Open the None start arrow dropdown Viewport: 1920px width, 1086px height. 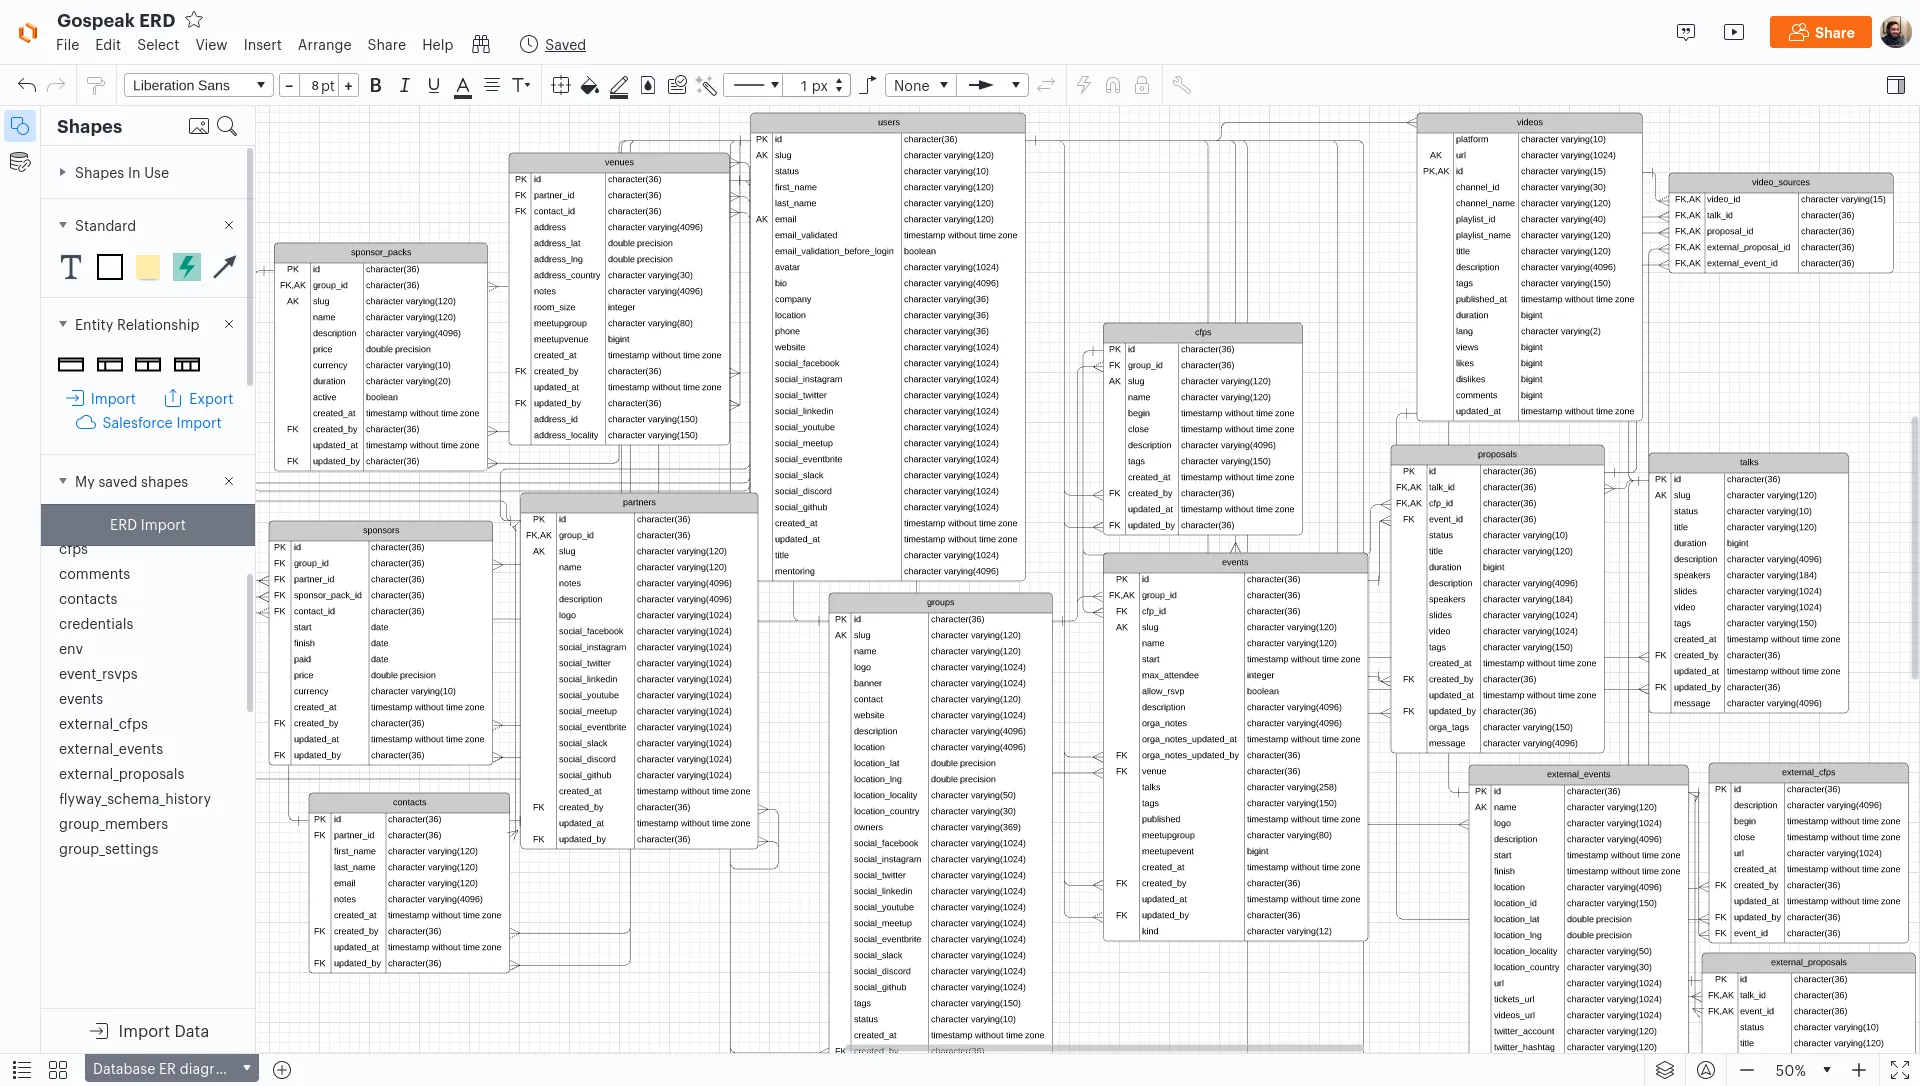click(x=920, y=86)
